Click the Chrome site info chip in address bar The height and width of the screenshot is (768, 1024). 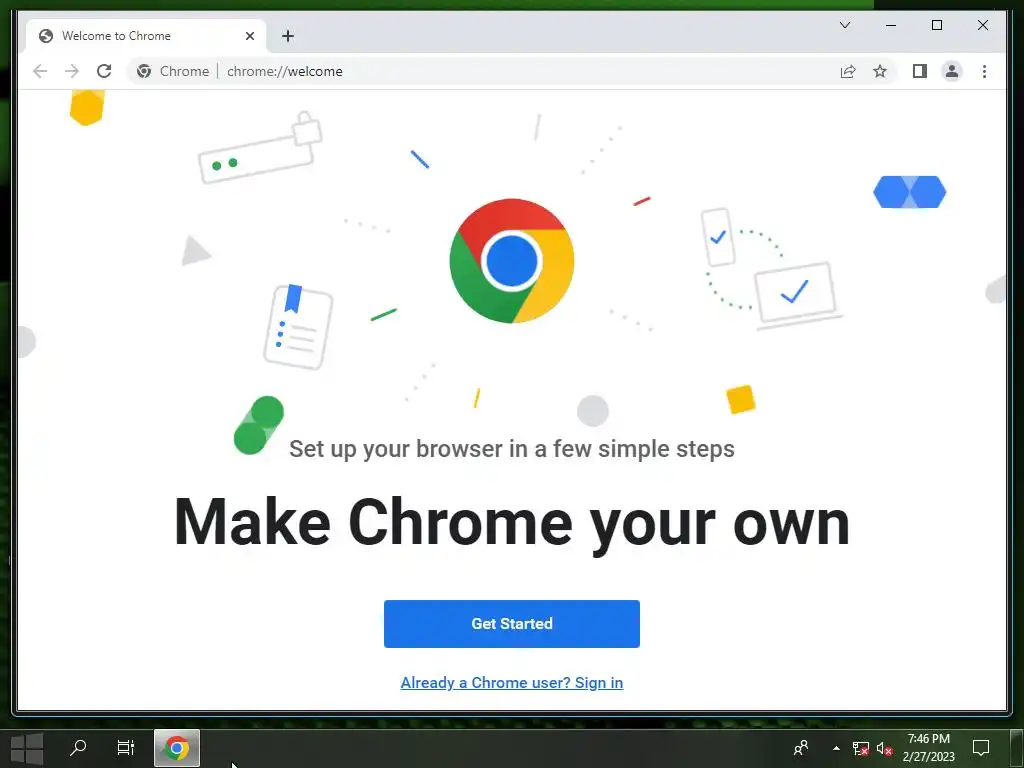pos(173,71)
